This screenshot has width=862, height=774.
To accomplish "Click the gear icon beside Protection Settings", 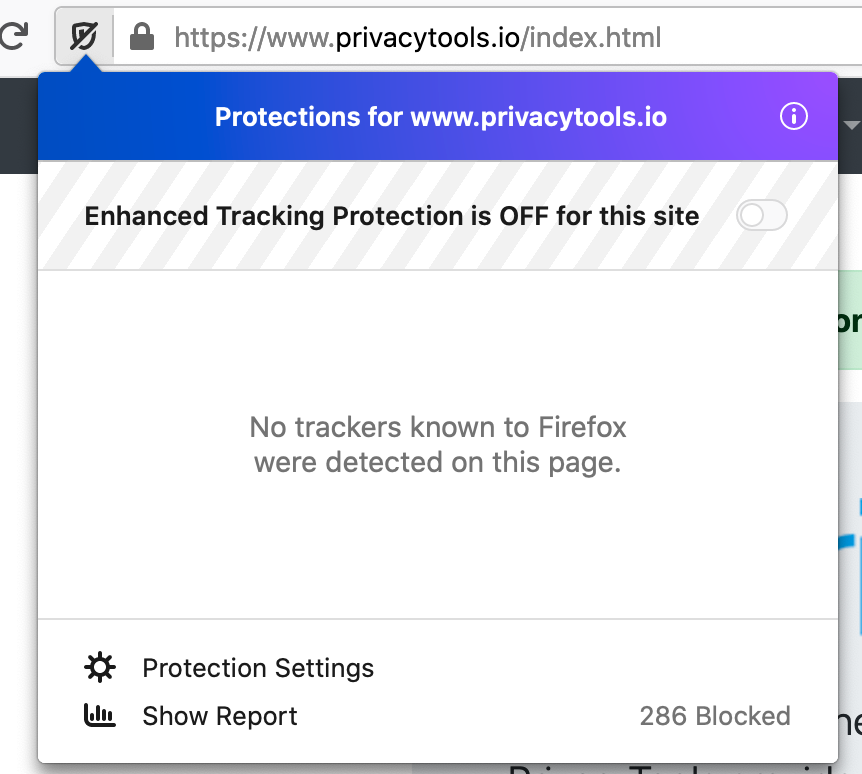I will (100, 667).
